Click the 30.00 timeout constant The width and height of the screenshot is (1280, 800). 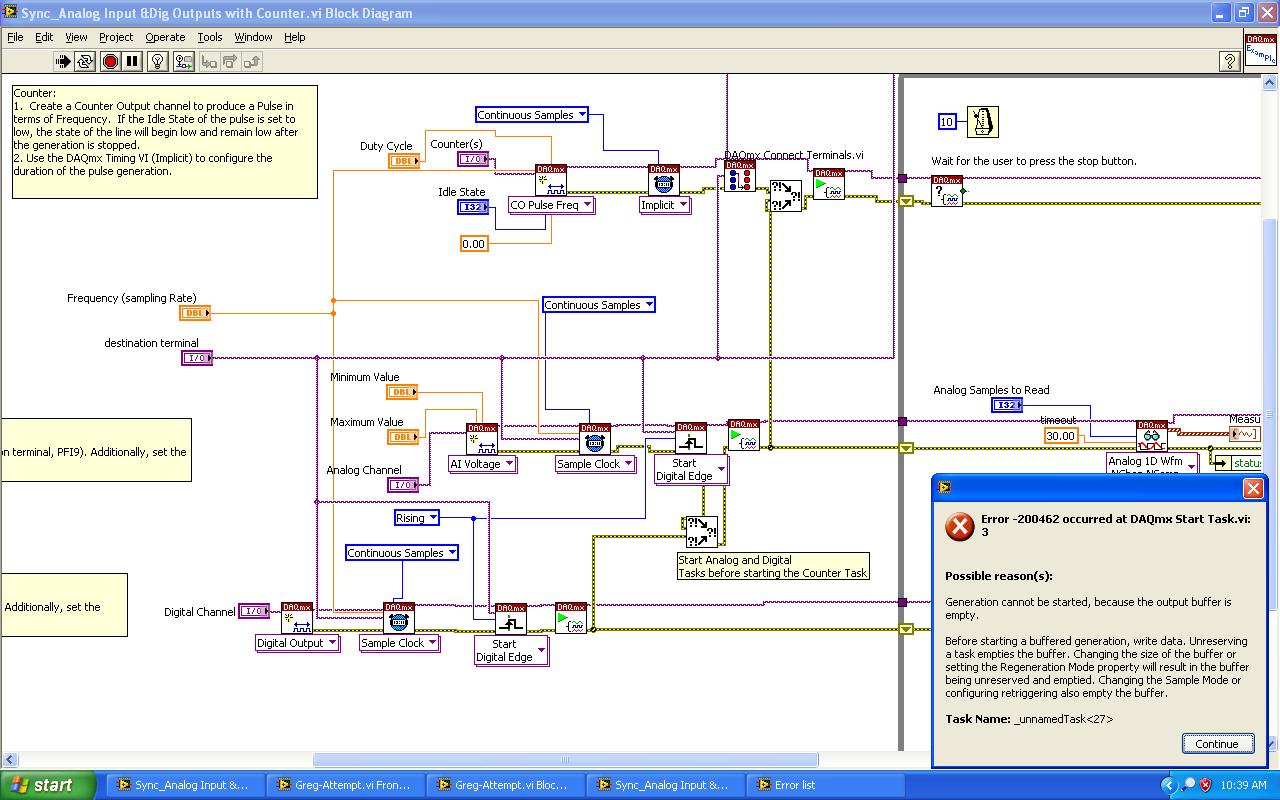(1060, 435)
